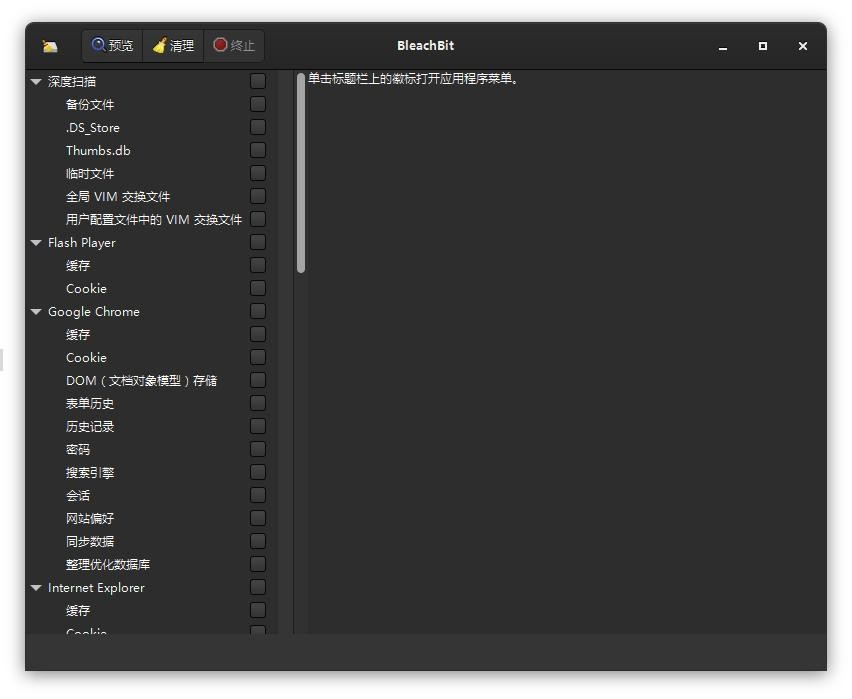Screen dimensions: 852x699
Task: Enable the DOM（文档对象模型）存储 checkbox
Action: 258,380
